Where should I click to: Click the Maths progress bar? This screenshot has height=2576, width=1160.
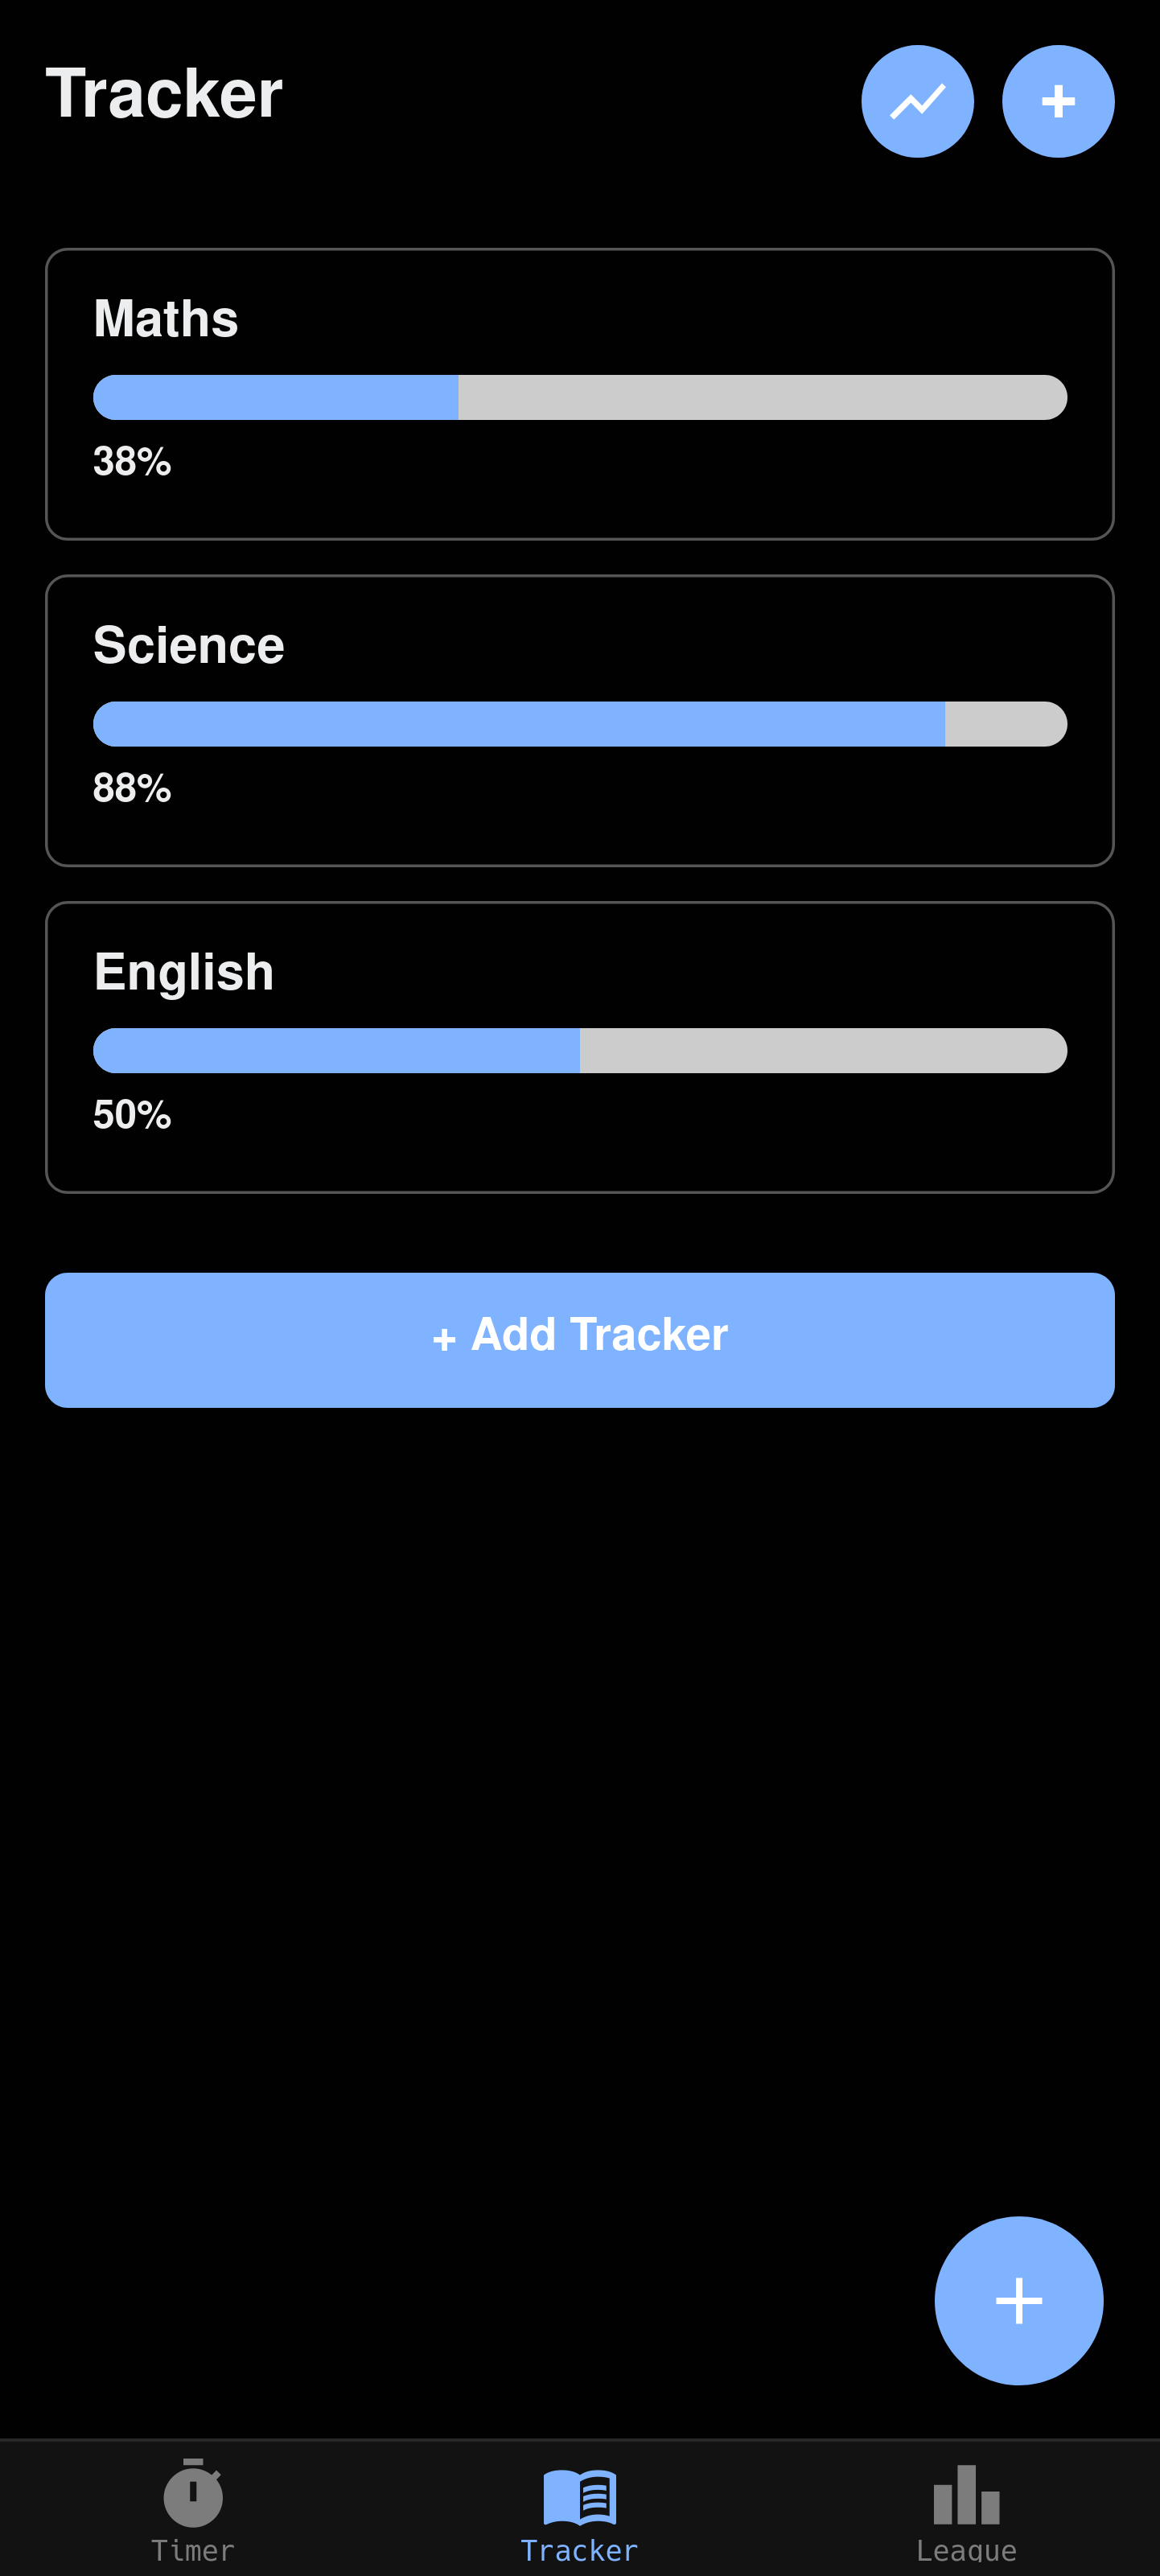coord(580,397)
